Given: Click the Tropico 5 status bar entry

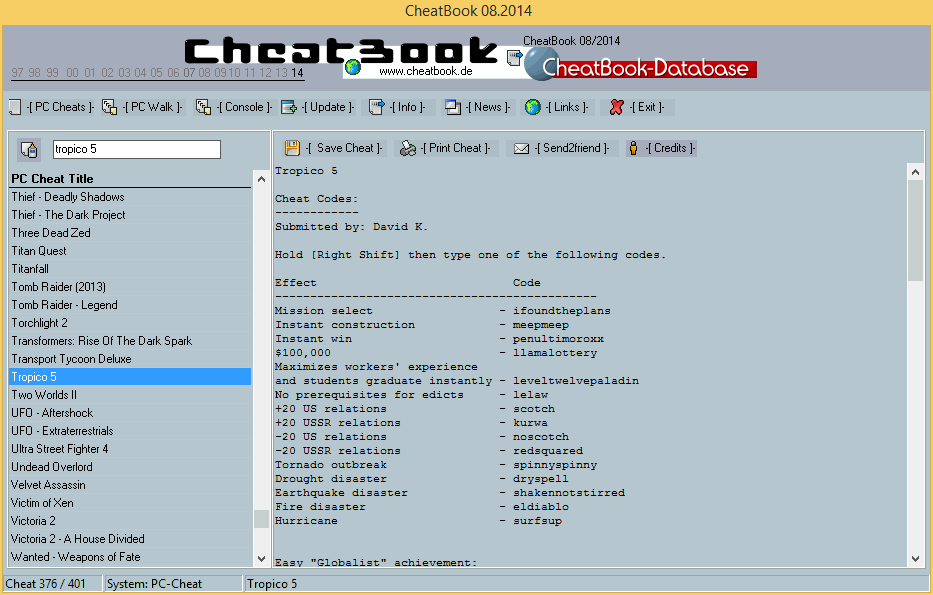Looking at the screenshot, I should click(586, 584).
